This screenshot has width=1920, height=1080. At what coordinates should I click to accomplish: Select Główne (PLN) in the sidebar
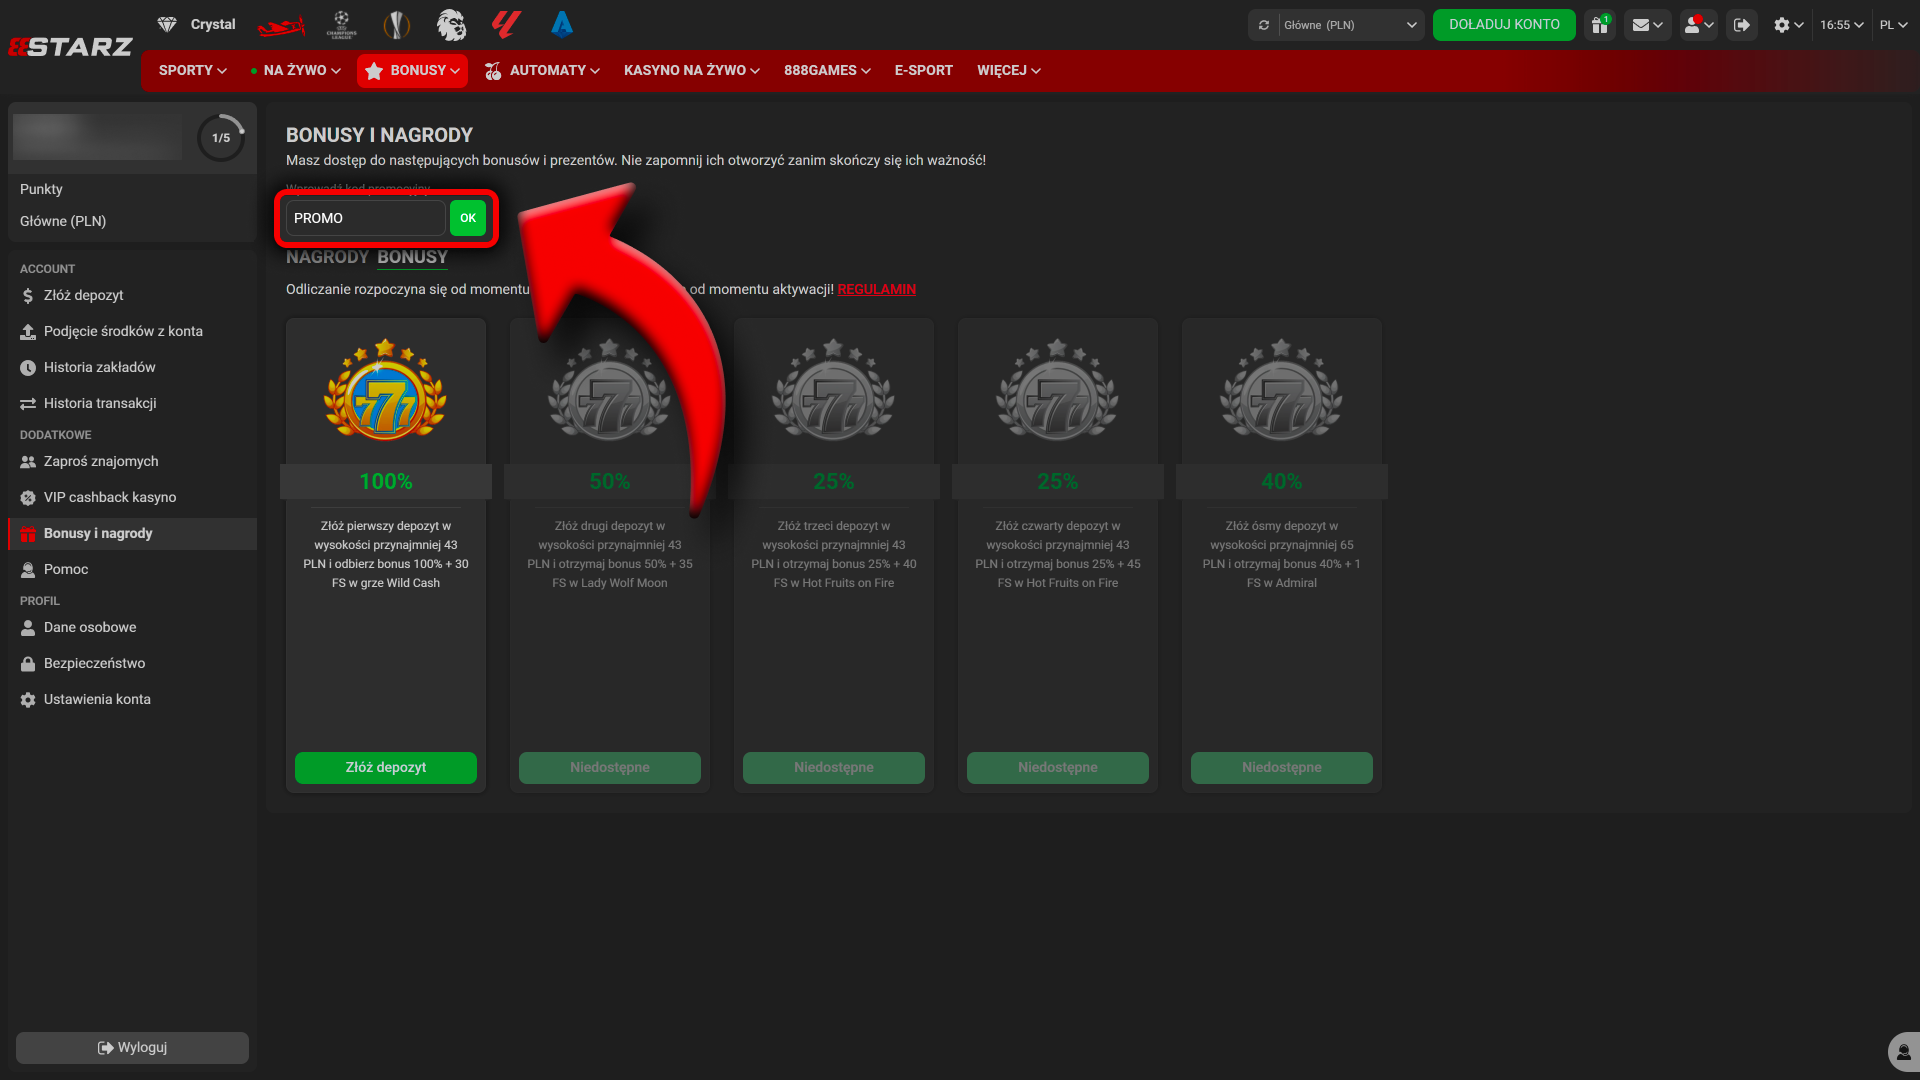coord(63,221)
